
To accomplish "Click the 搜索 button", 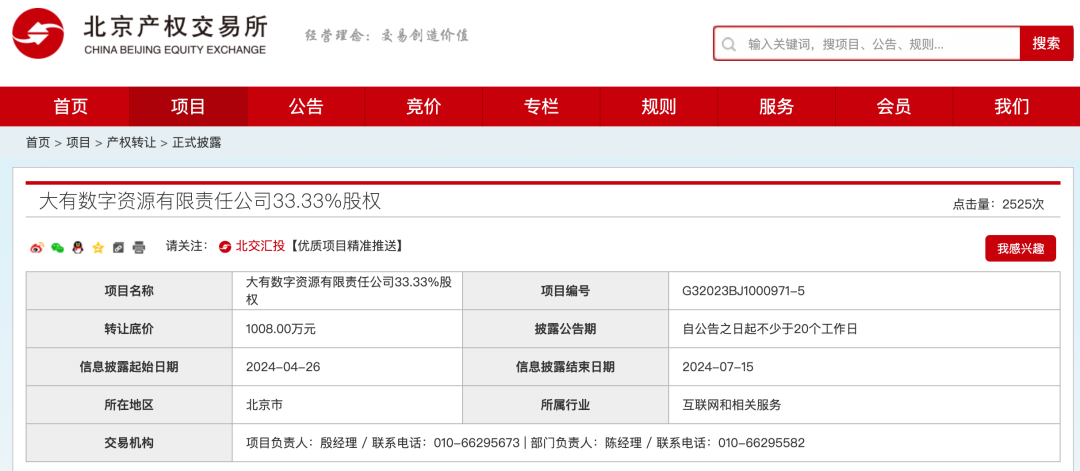I will pos(1046,43).
